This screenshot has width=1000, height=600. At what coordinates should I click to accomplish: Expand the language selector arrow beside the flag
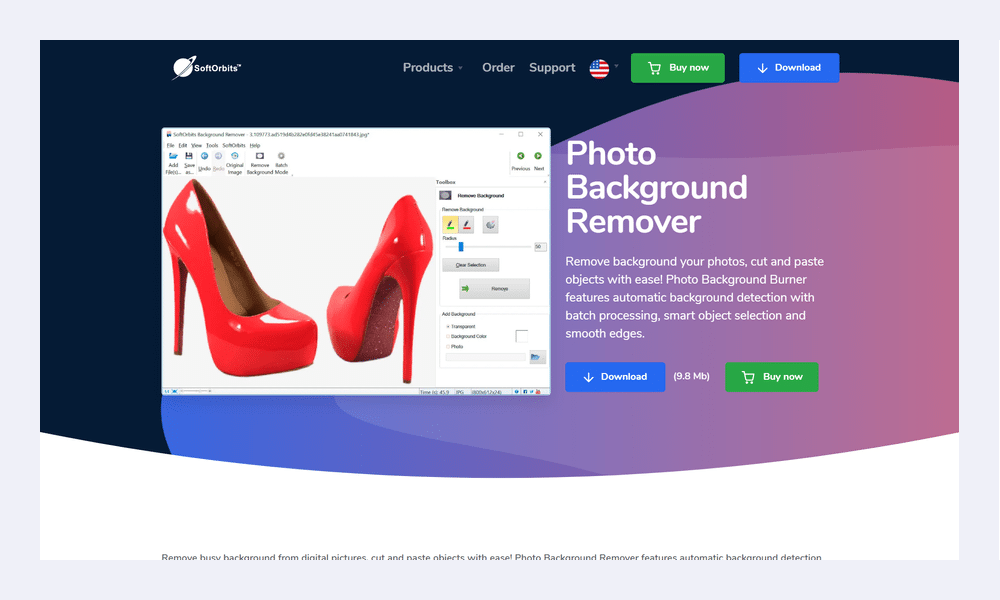click(616, 66)
